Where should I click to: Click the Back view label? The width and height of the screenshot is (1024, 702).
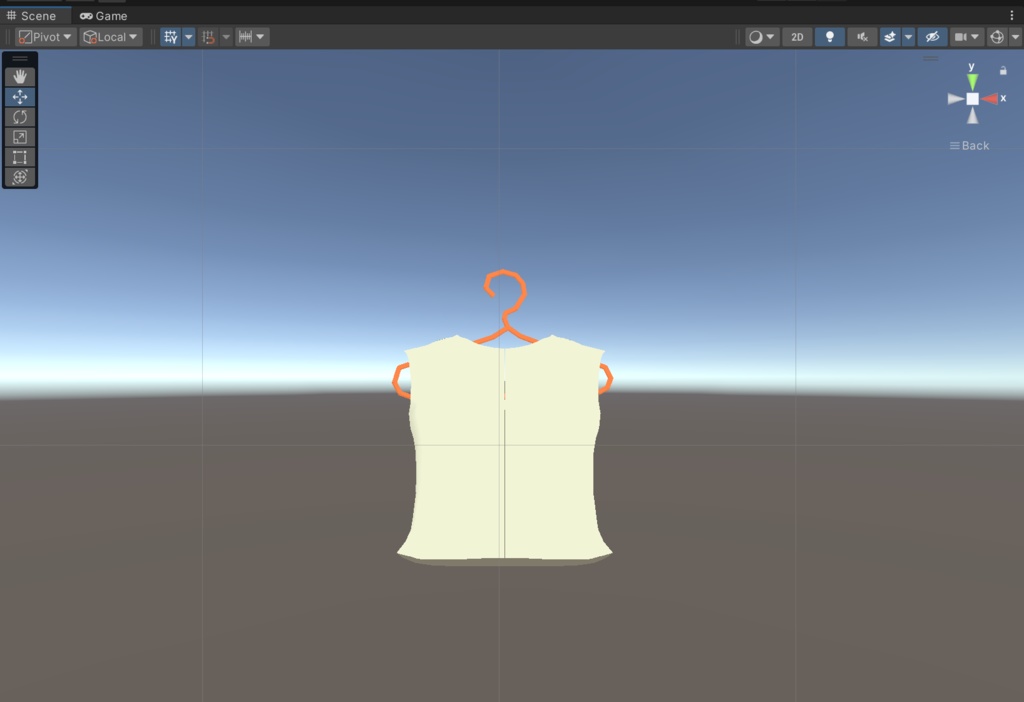[x=969, y=146]
